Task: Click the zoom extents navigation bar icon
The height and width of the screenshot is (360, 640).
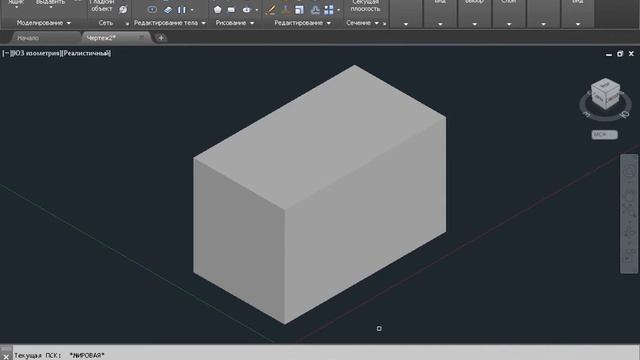Action: (629, 210)
